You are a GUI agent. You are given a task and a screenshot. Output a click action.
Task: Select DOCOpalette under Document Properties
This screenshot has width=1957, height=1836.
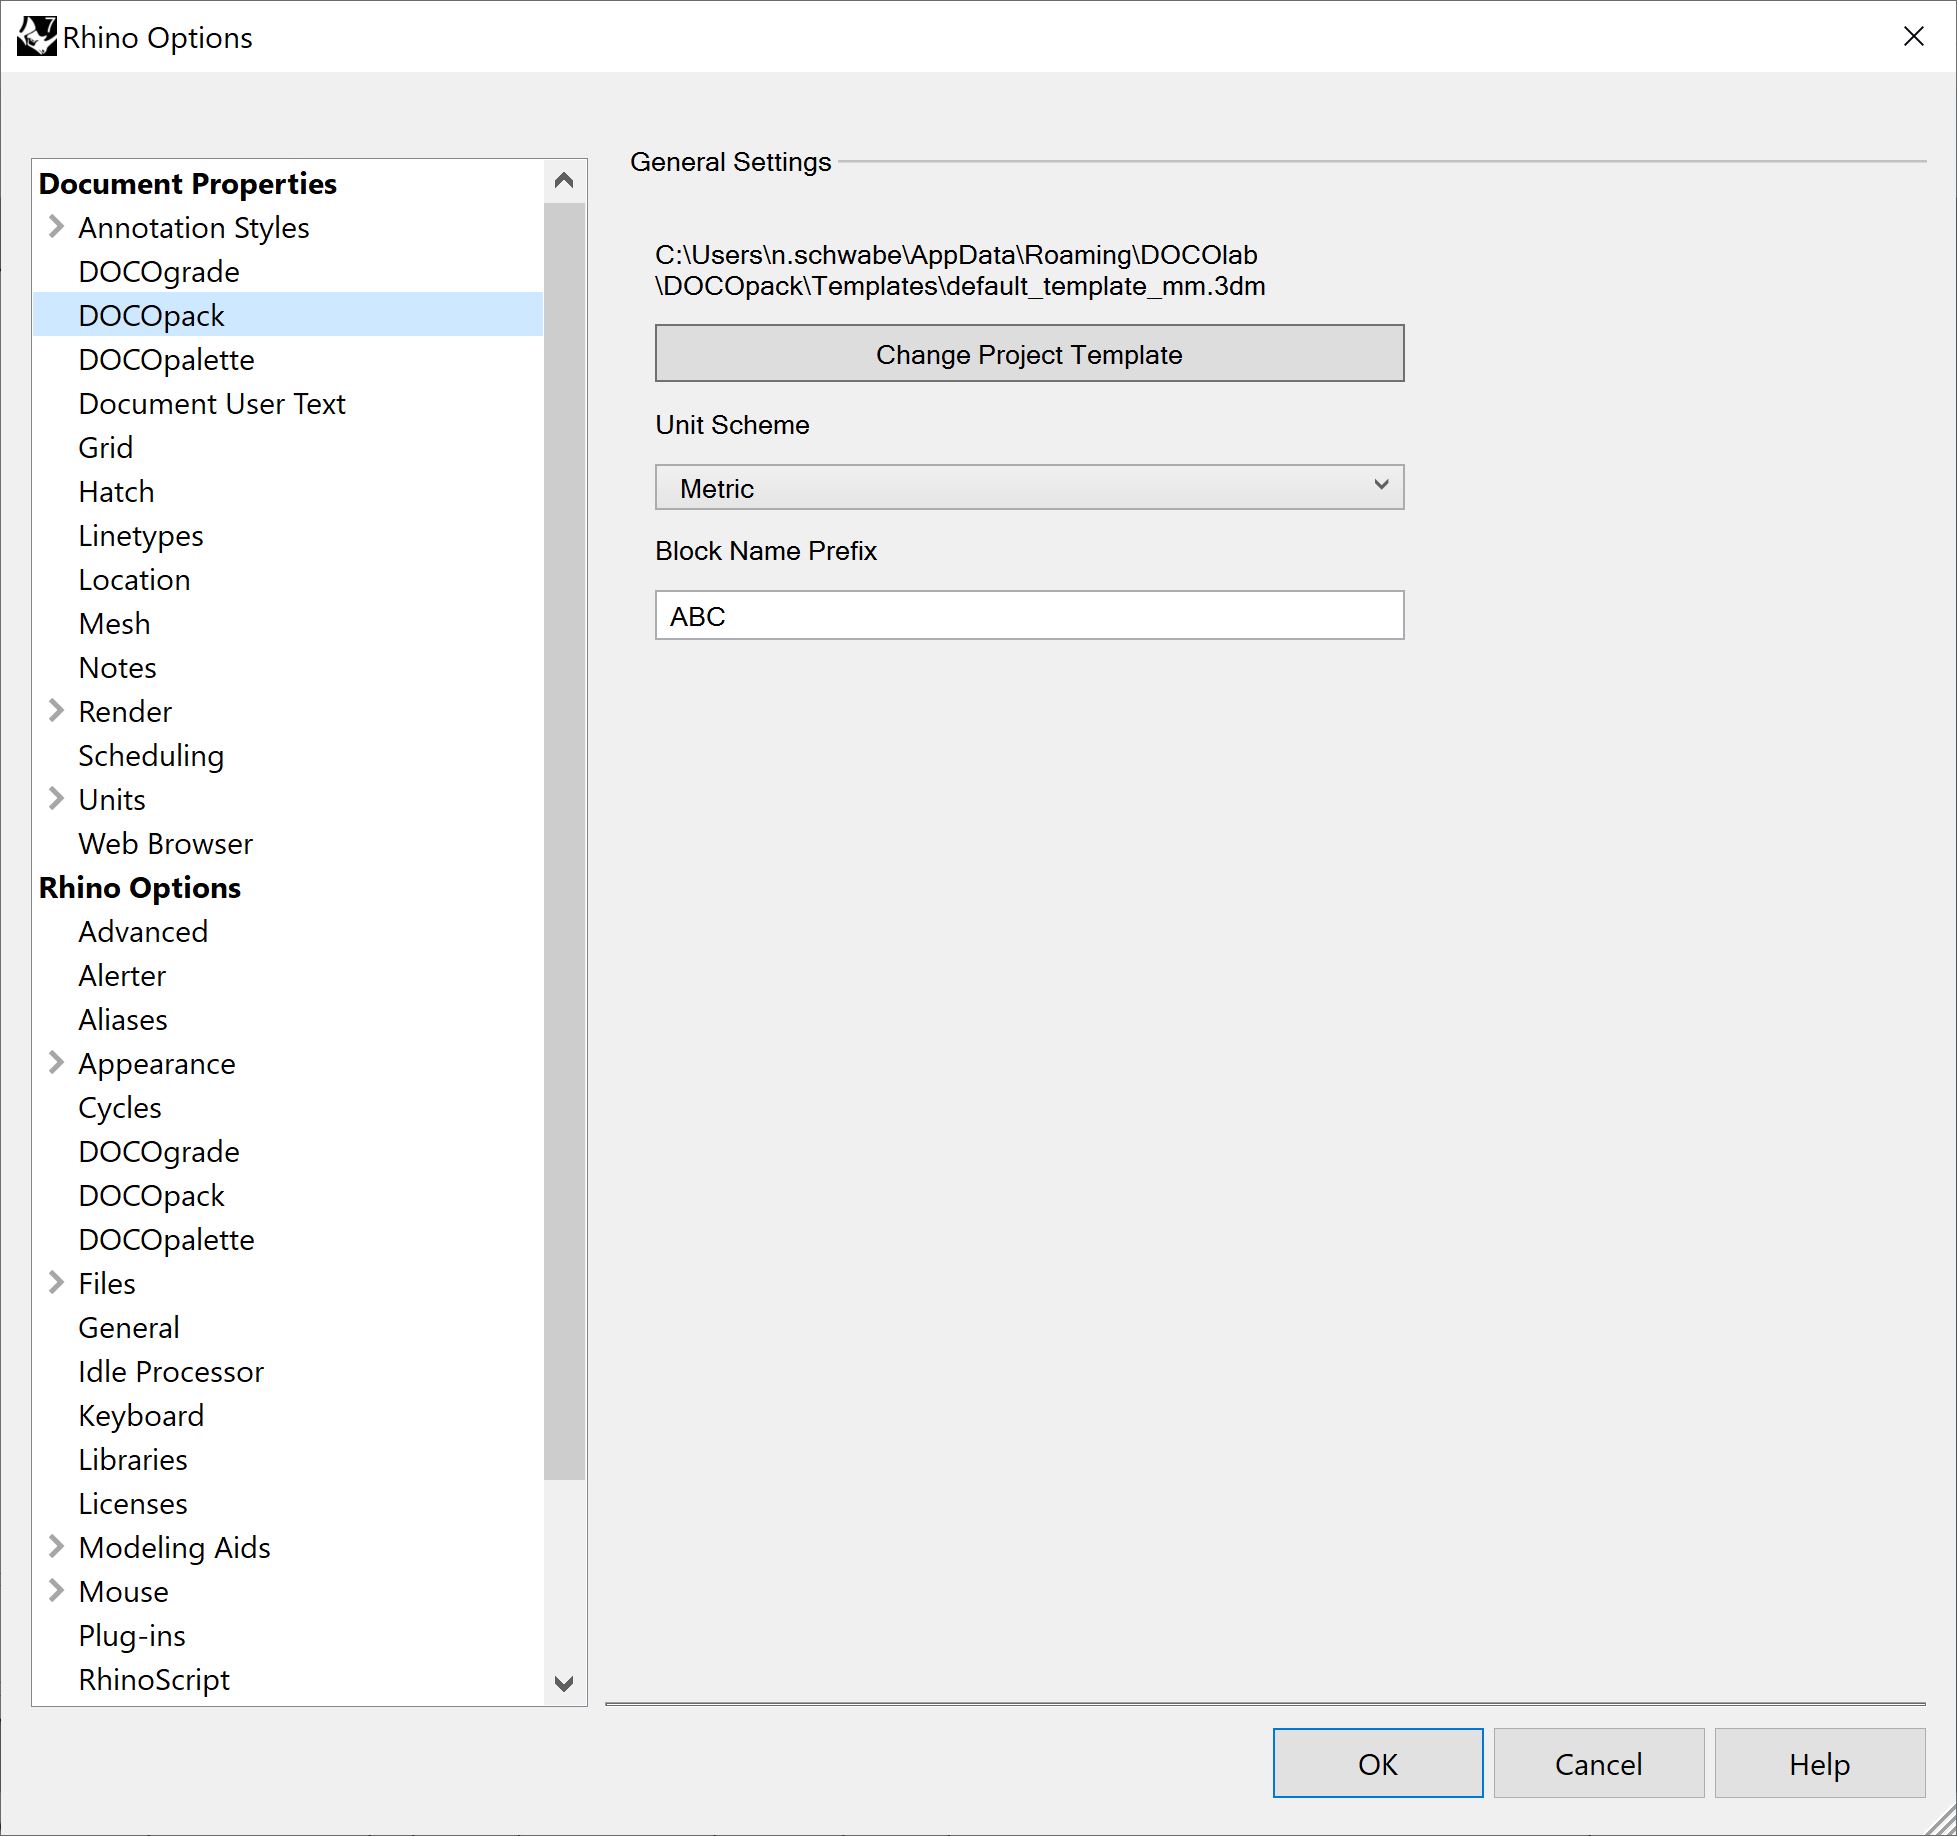coord(167,360)
